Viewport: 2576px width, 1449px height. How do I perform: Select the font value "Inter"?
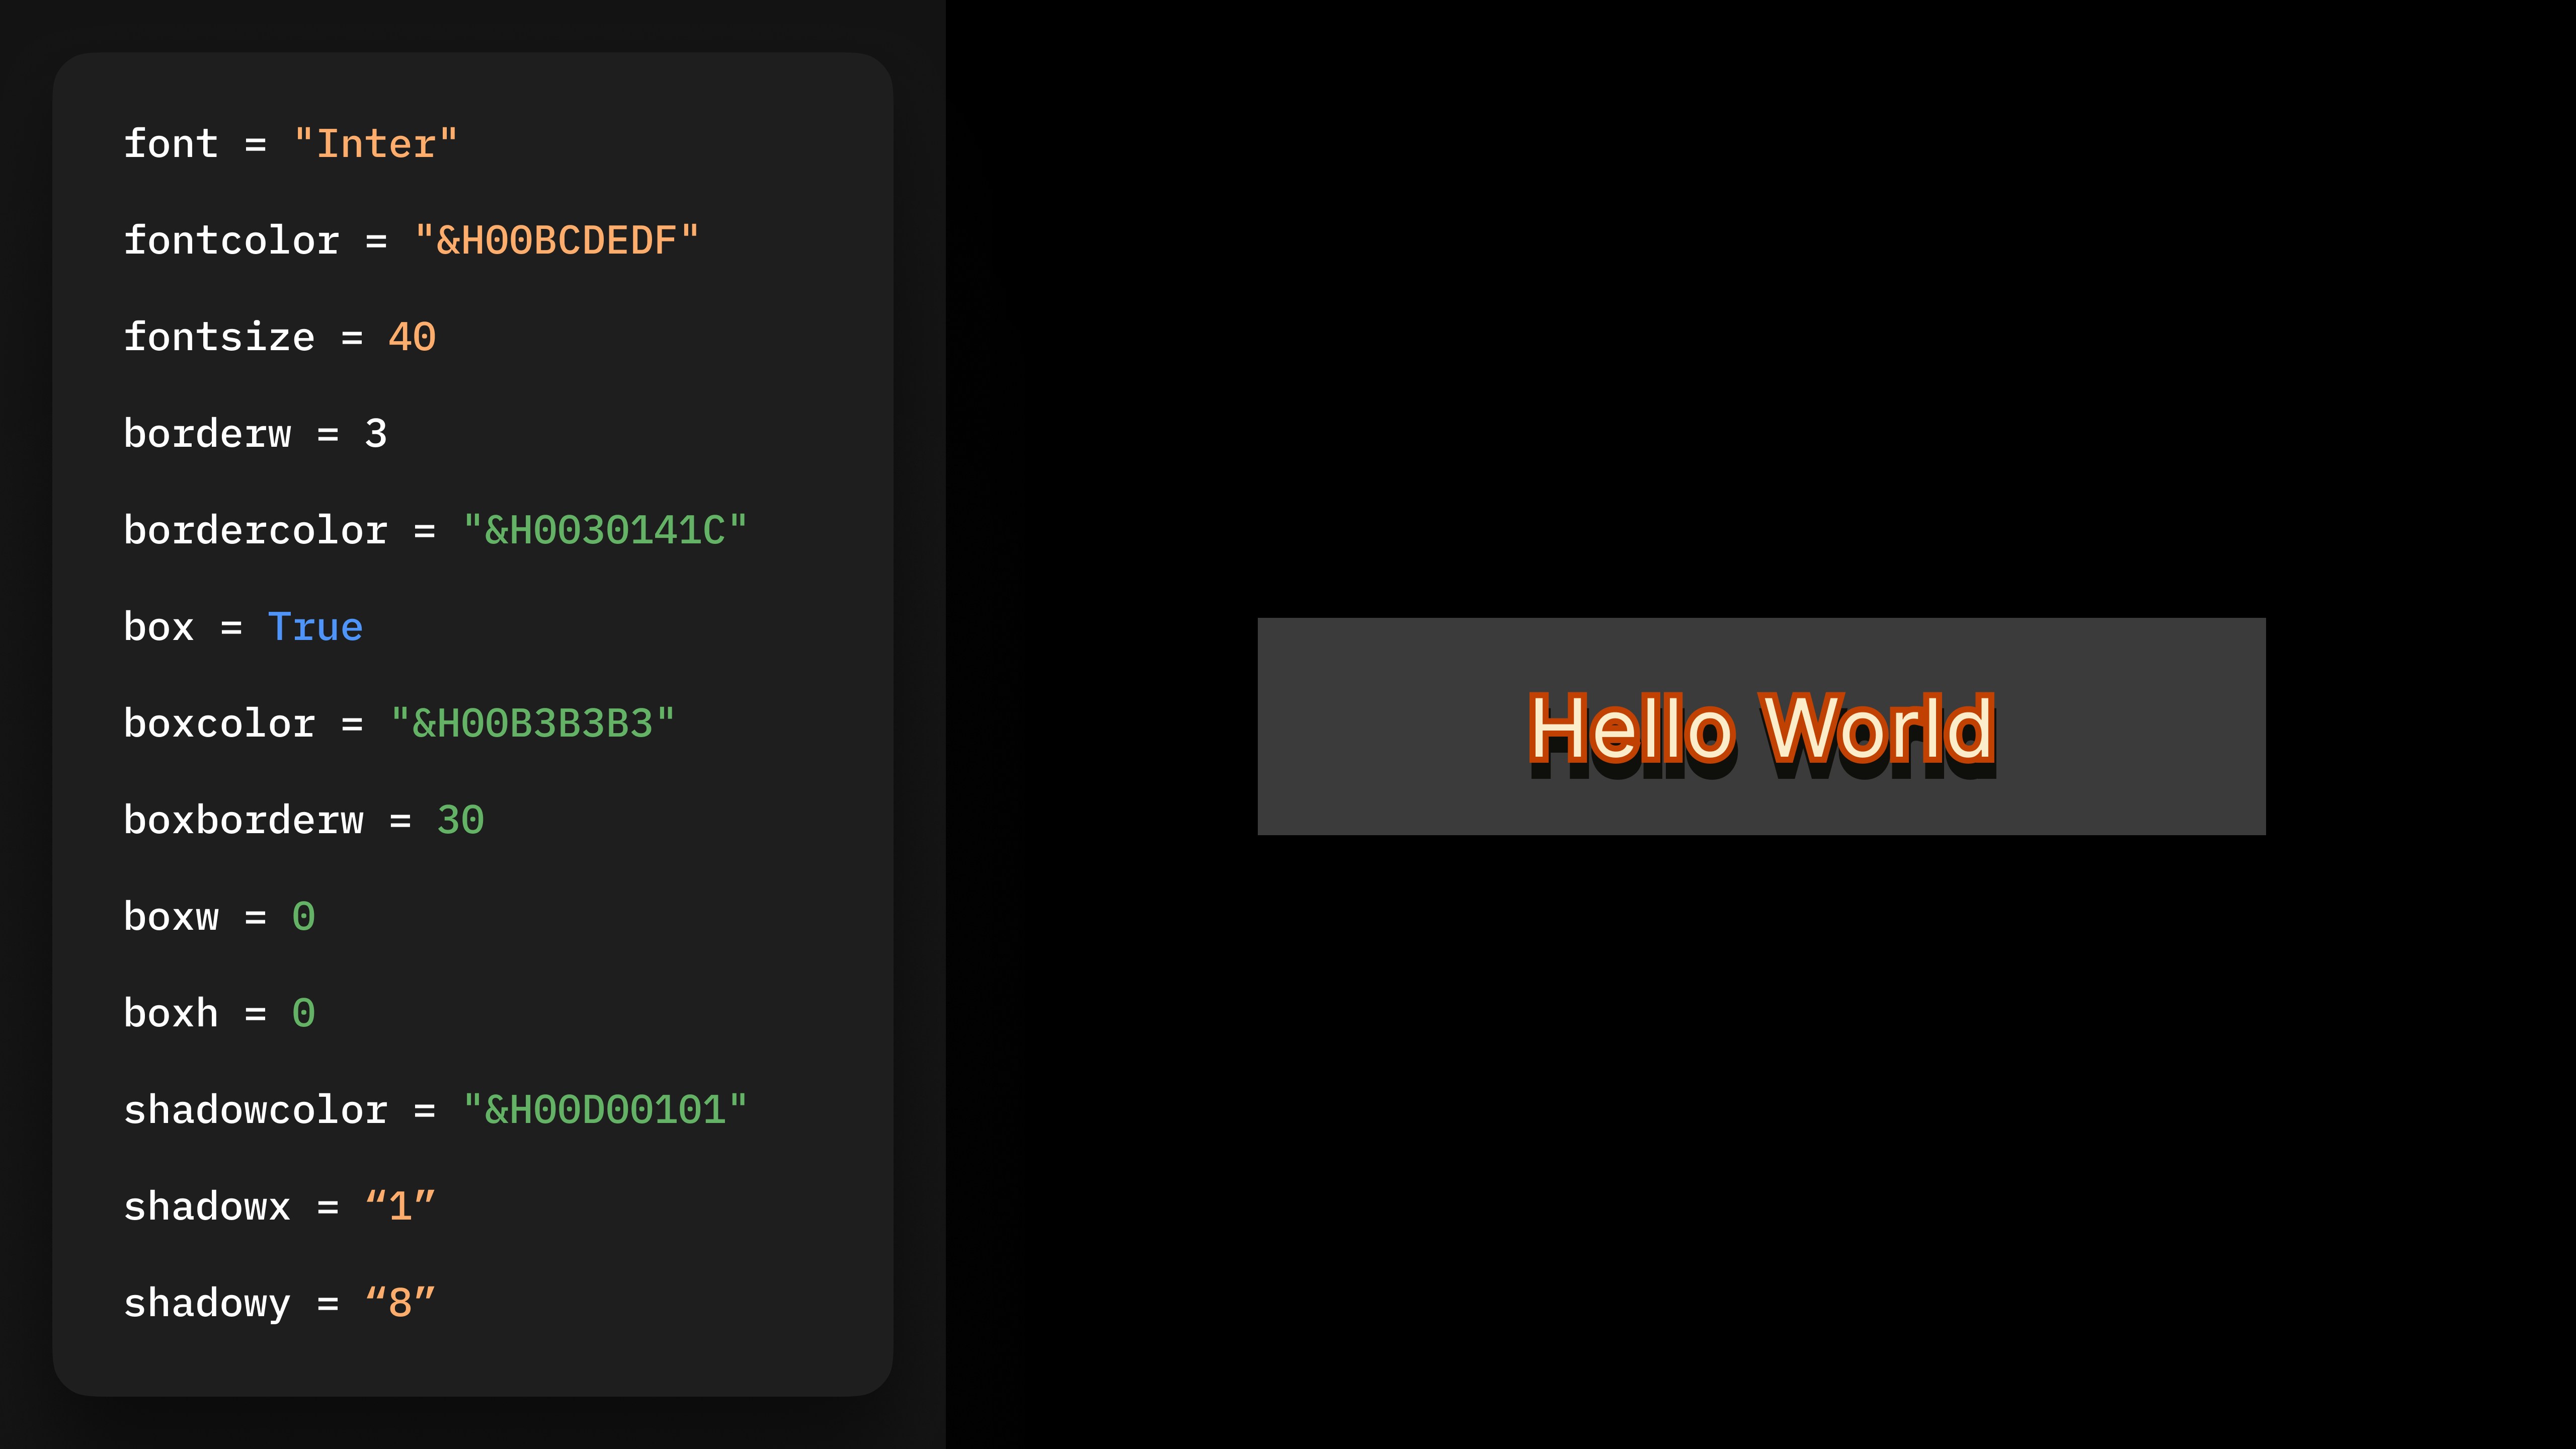pos(375,142)
